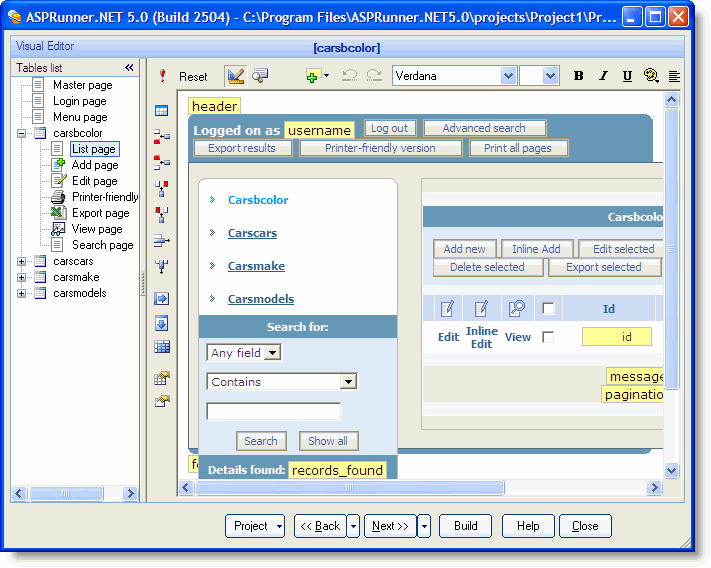Image resolution: width=711 pixels, height=568 pixels.
Task: Expand the carscars tree node
Action: pyautogui.click(x=21, y=262)
